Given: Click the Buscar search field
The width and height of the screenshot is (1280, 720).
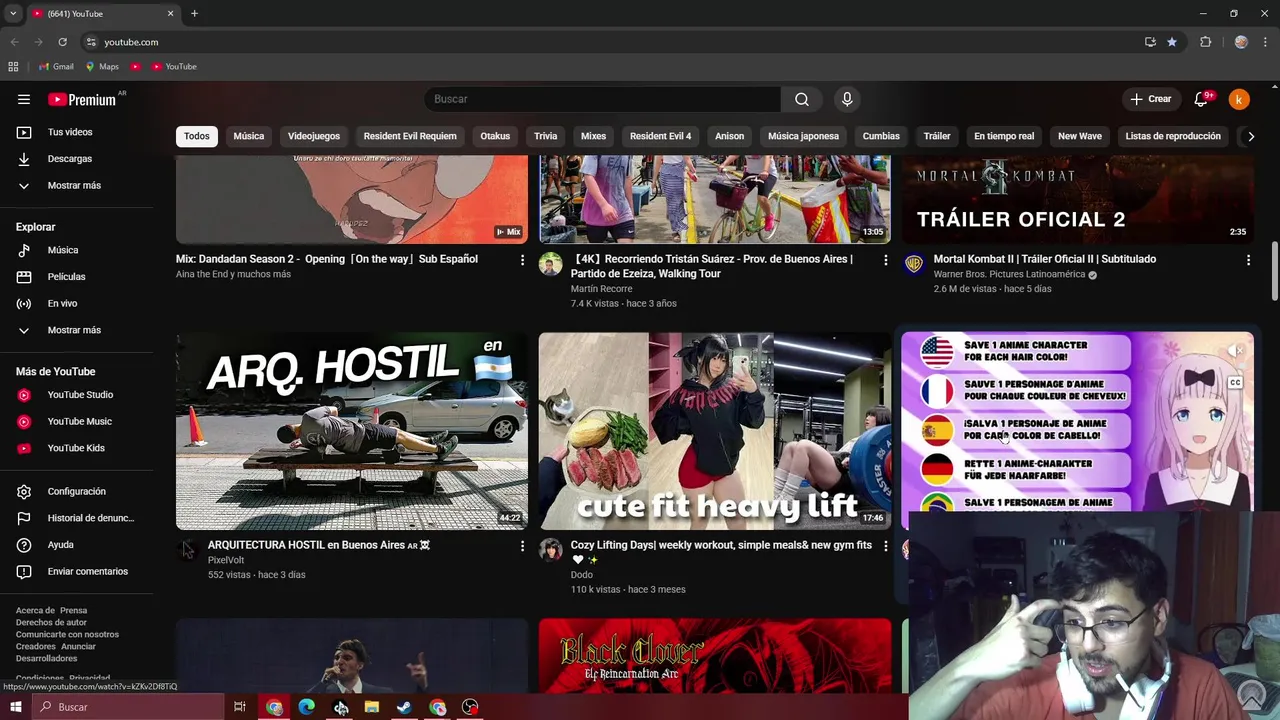Looking at the screenshot, I should pyautogui.click(x=603, y=99).
